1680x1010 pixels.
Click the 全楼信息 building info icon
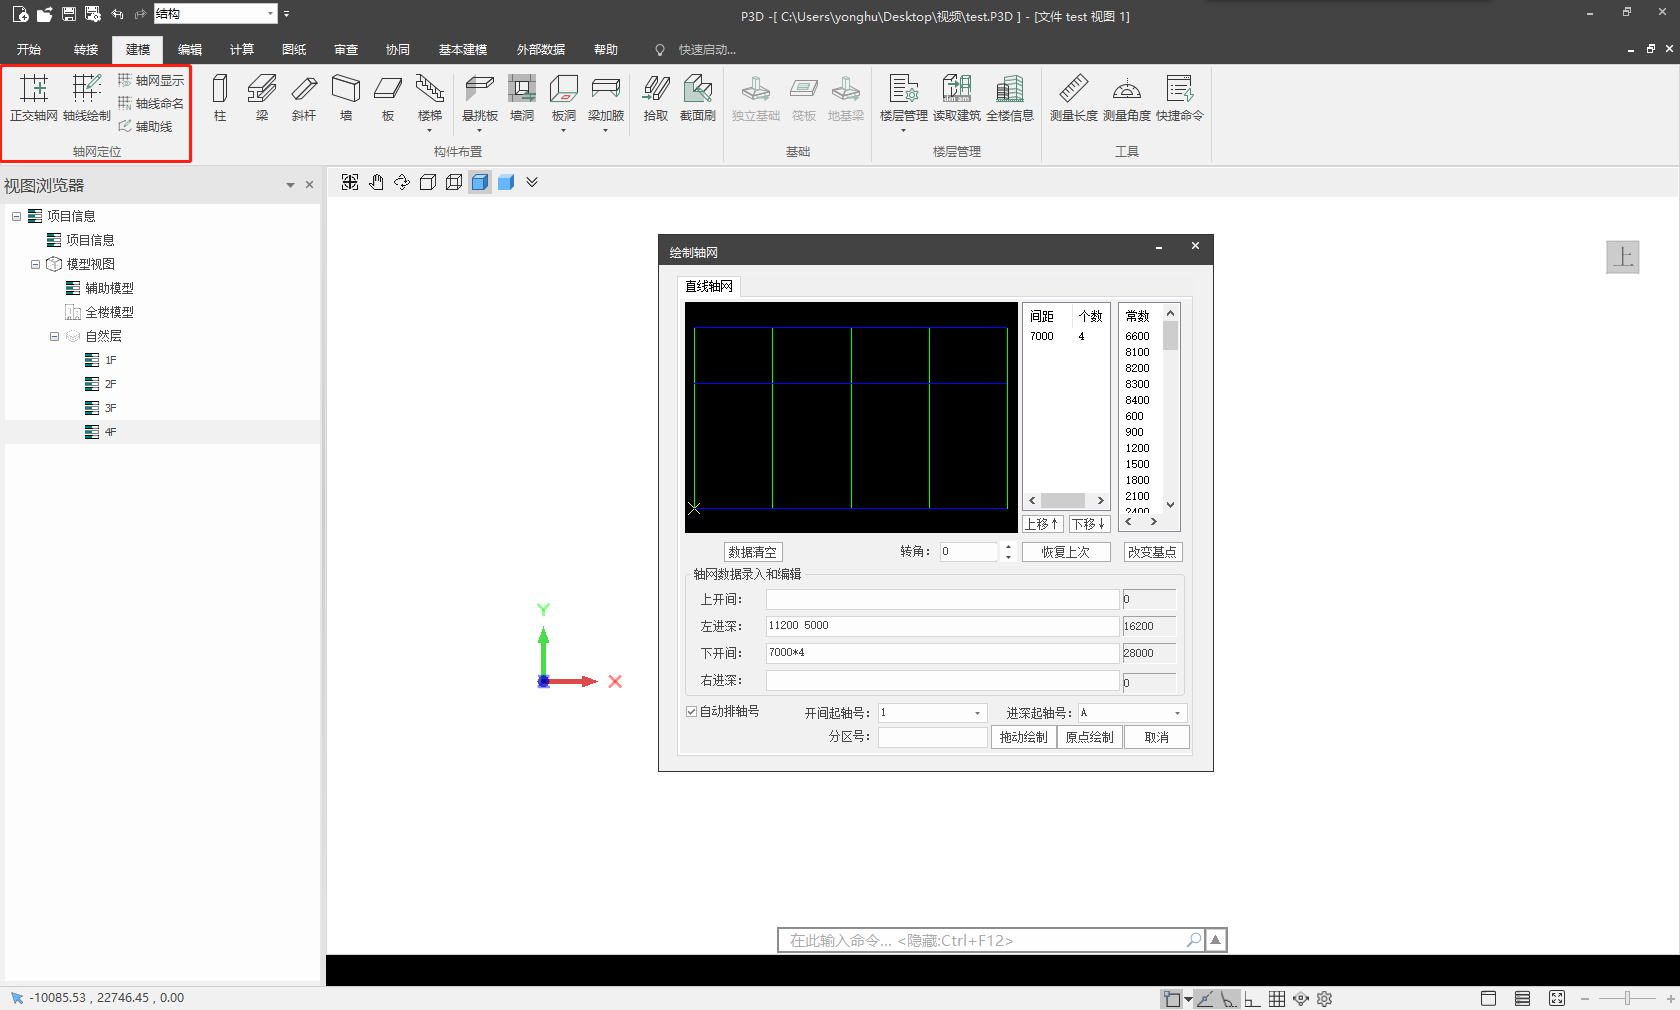point(1009,97)
